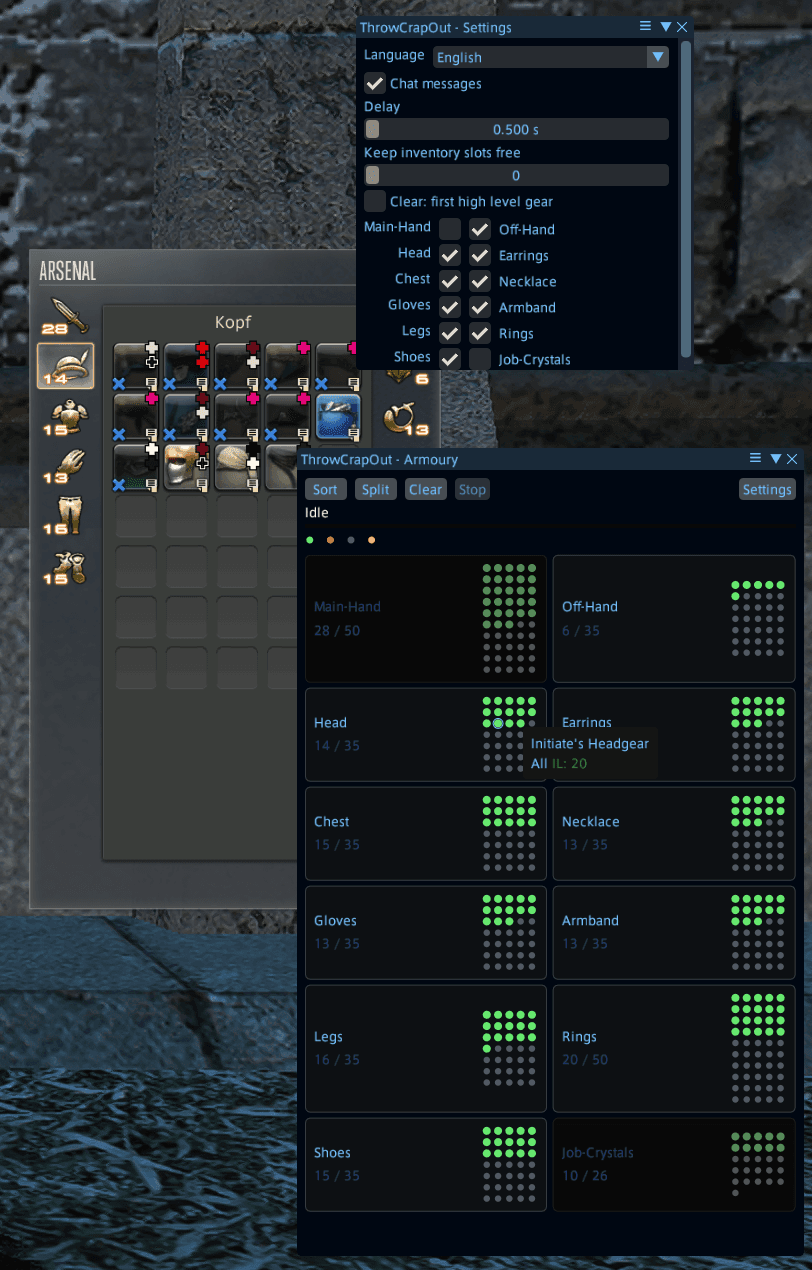
Task: Click the Sort button in Armoury
Action: click(325, 489)
